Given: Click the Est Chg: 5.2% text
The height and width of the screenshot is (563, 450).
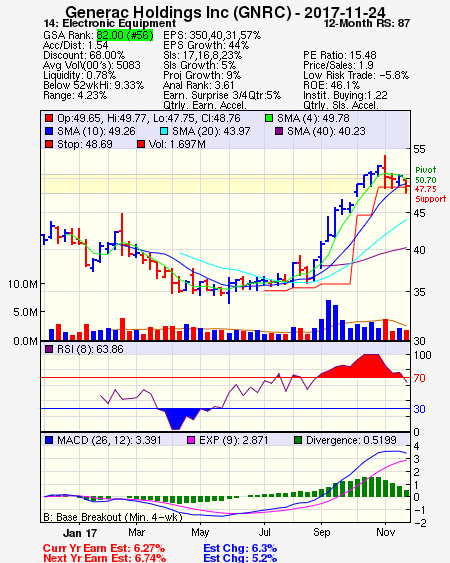Looking at the screenshot, I should (x=240, y=558).
